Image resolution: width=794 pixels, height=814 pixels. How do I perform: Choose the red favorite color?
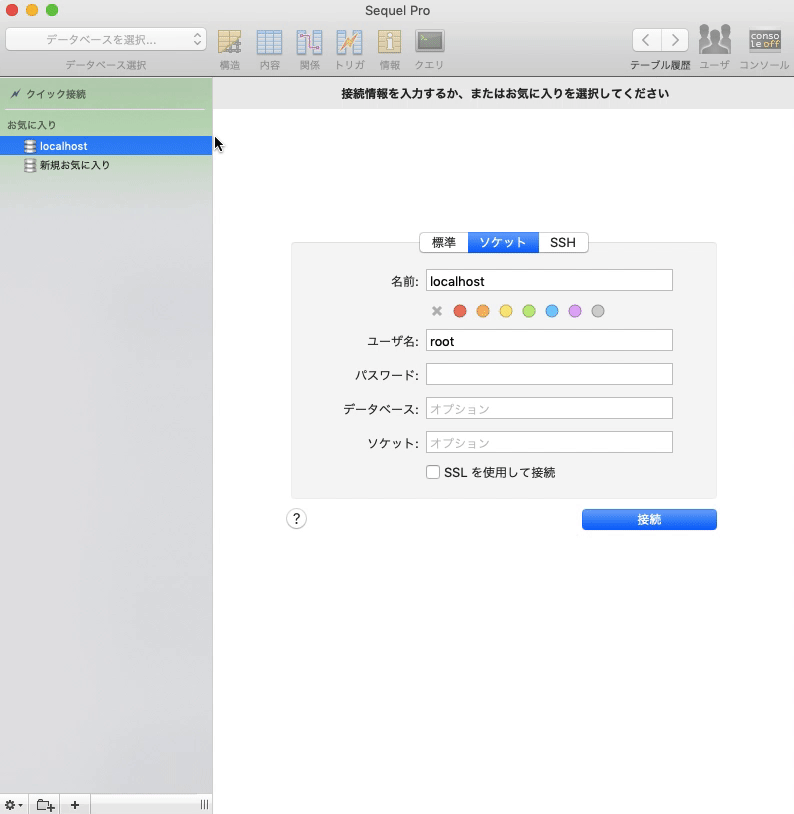[x=460, y=311]
